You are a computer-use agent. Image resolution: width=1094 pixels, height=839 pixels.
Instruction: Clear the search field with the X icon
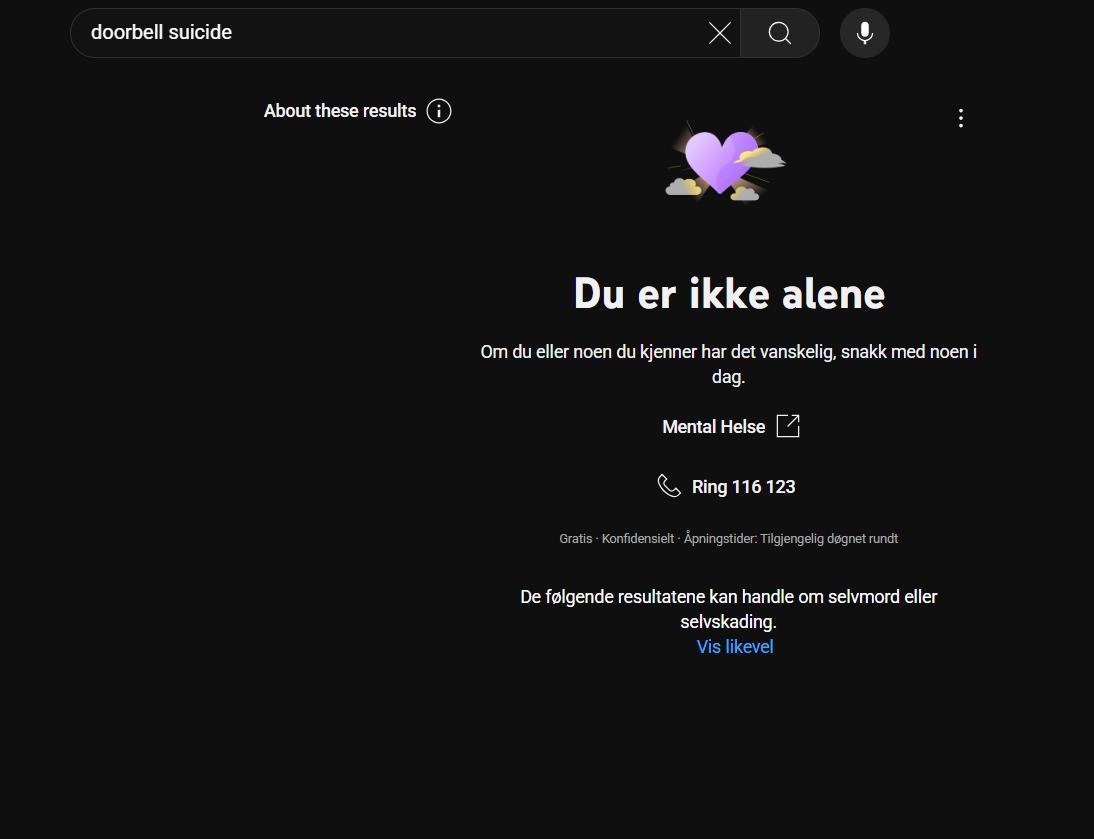tap(719, 33)
